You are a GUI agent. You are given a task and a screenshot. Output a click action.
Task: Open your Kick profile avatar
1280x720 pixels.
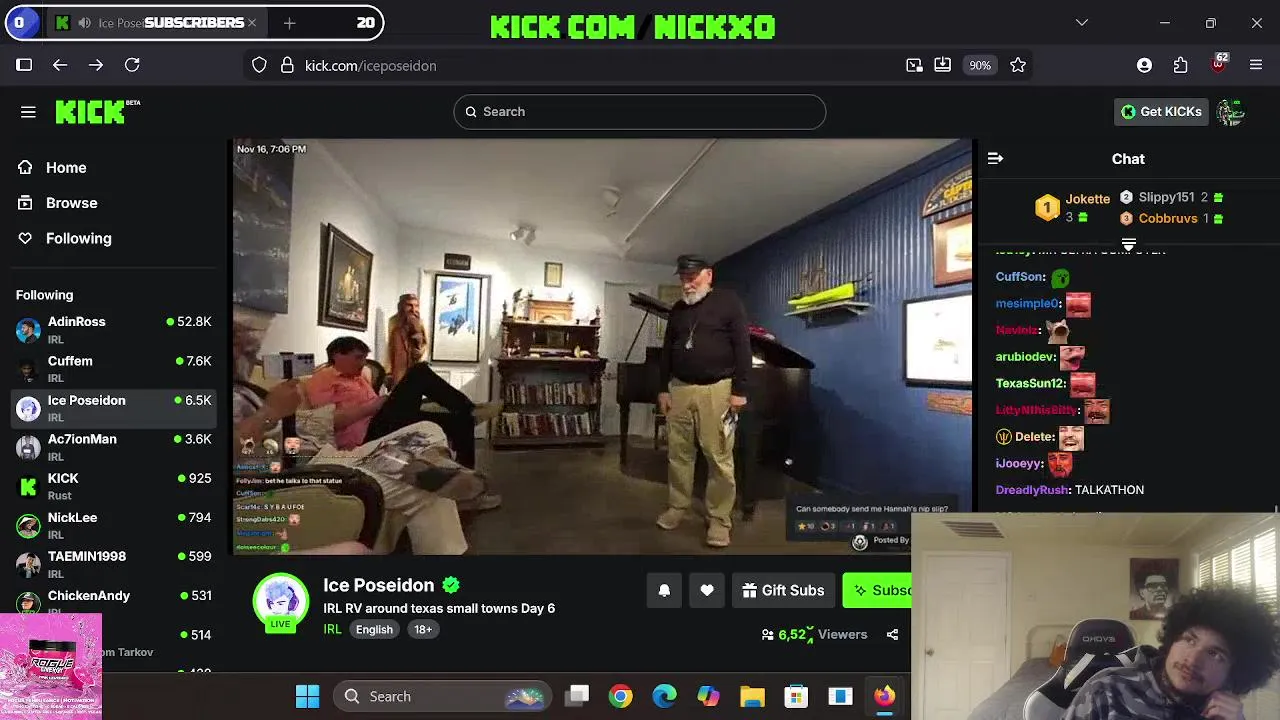tap(1231, 112)
